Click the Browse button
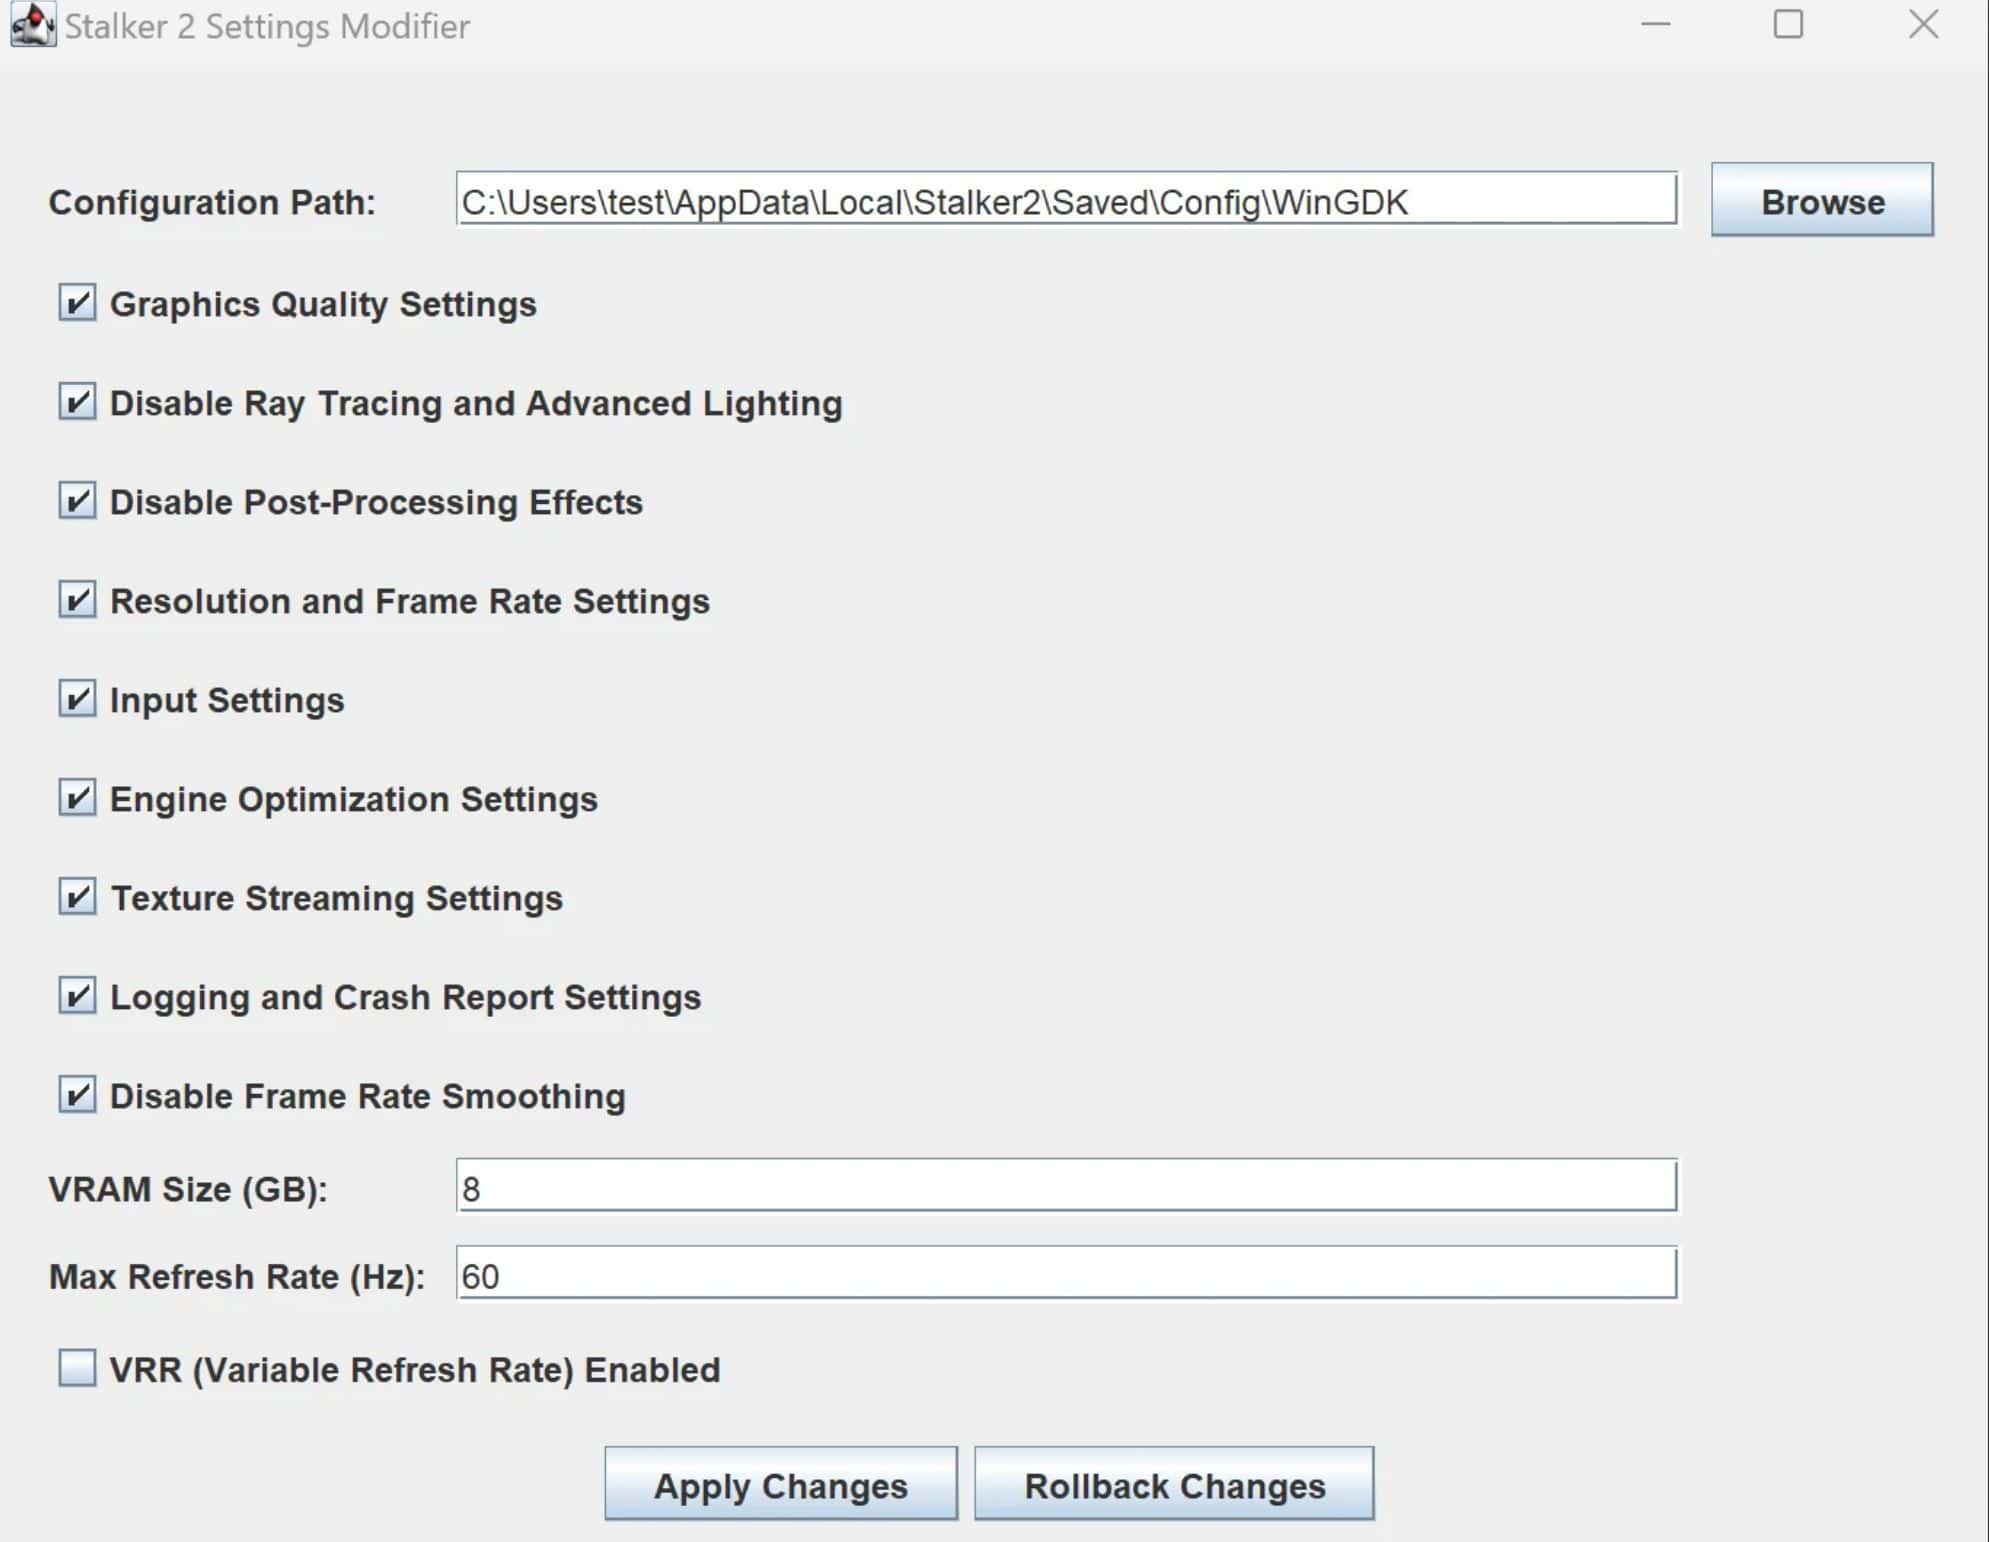1989x1542 pixels. pyautogui.click(x=1821, y=202)
